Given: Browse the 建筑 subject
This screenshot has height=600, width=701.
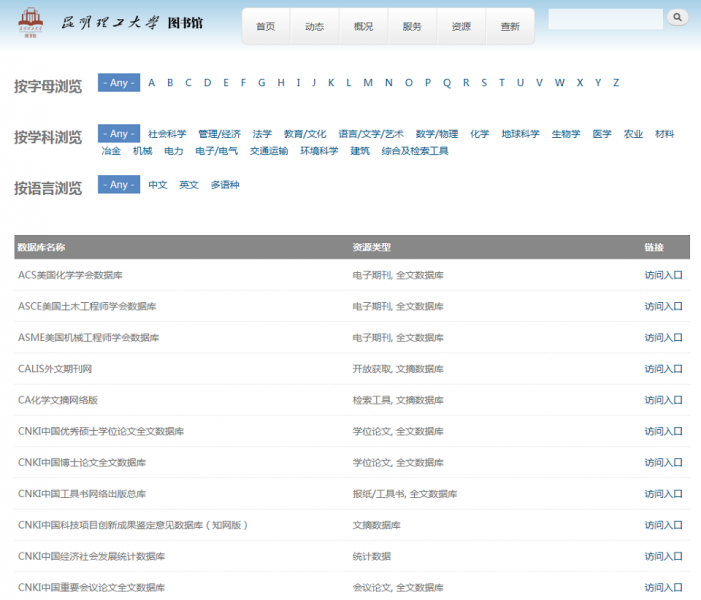Looking at the screenshot, I should coord(360,151).
